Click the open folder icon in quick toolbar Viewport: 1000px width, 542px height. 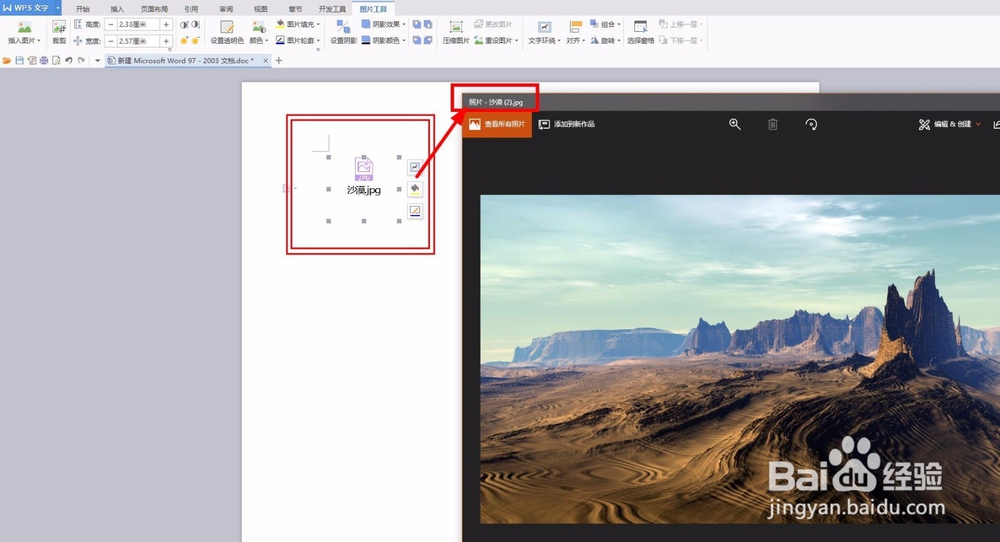coord(7,61)
